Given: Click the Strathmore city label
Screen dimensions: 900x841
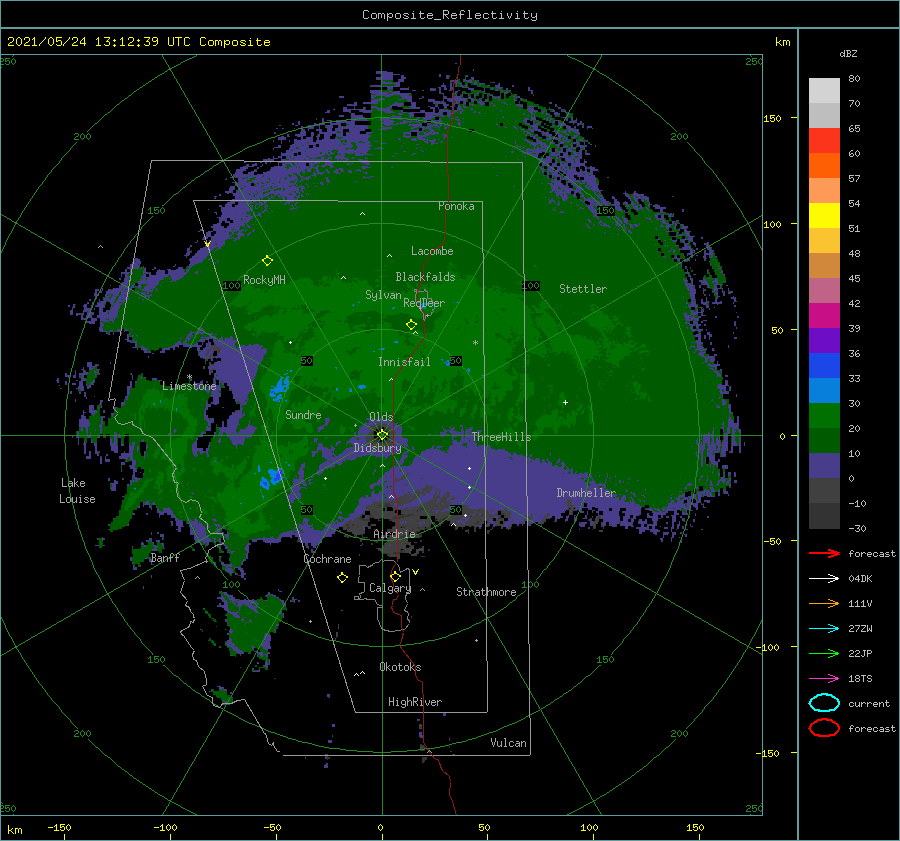Looking at the screenshot, I should coord(486,592).
